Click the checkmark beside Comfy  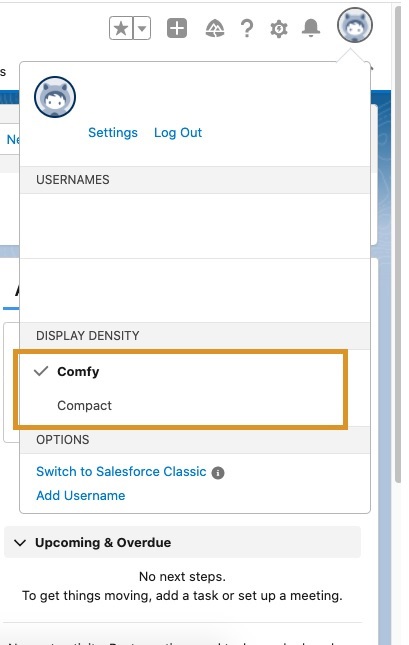point(41,371)
